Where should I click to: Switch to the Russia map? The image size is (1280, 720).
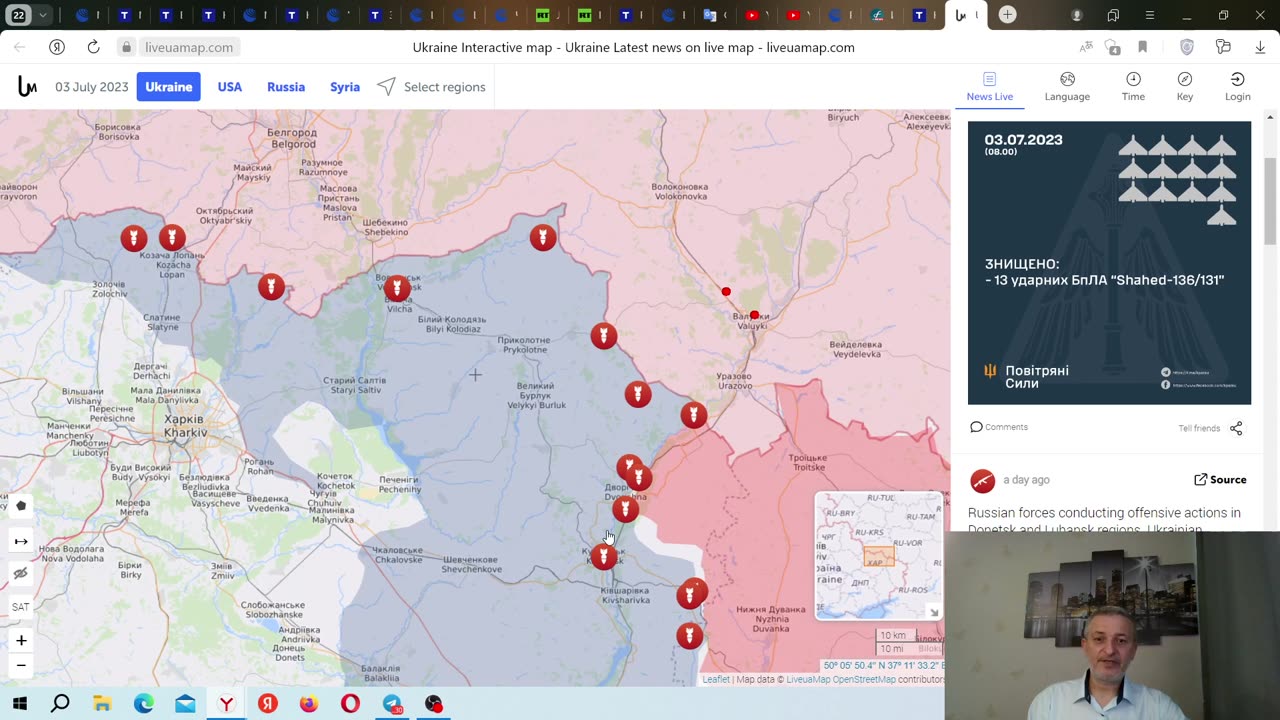tap(286, 87)
